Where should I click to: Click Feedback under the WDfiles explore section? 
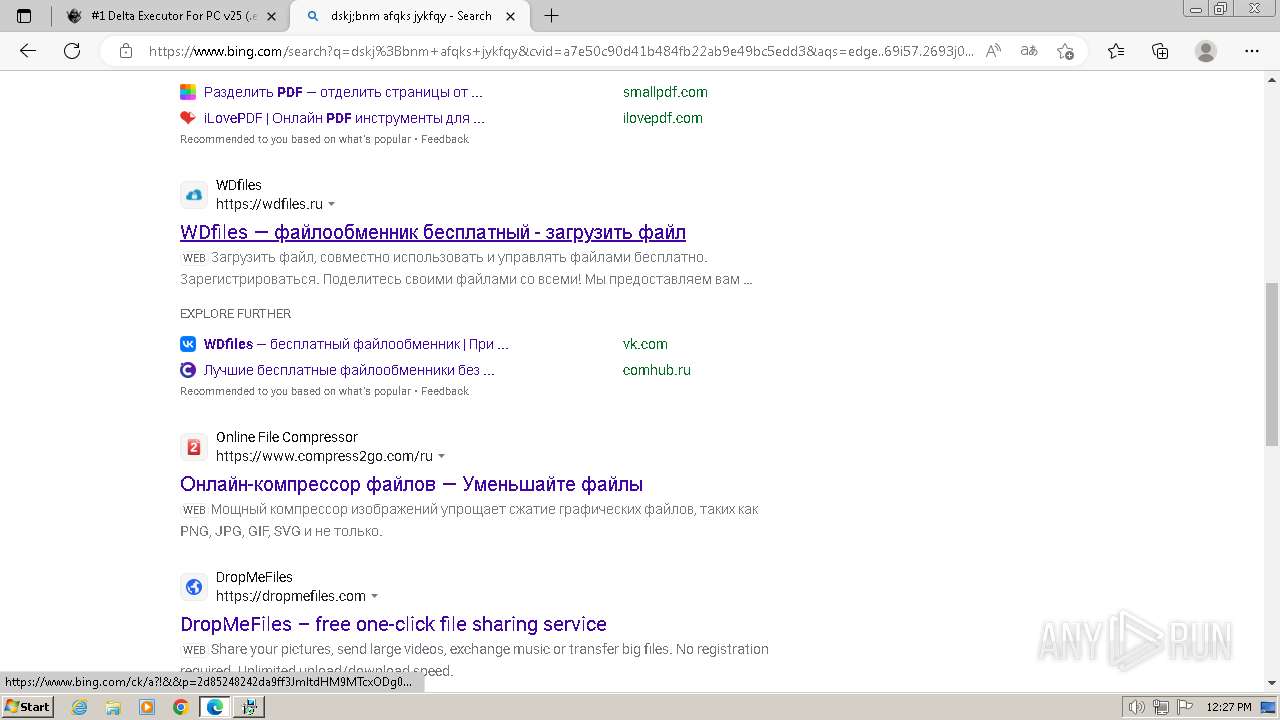[x=445, y=391]
